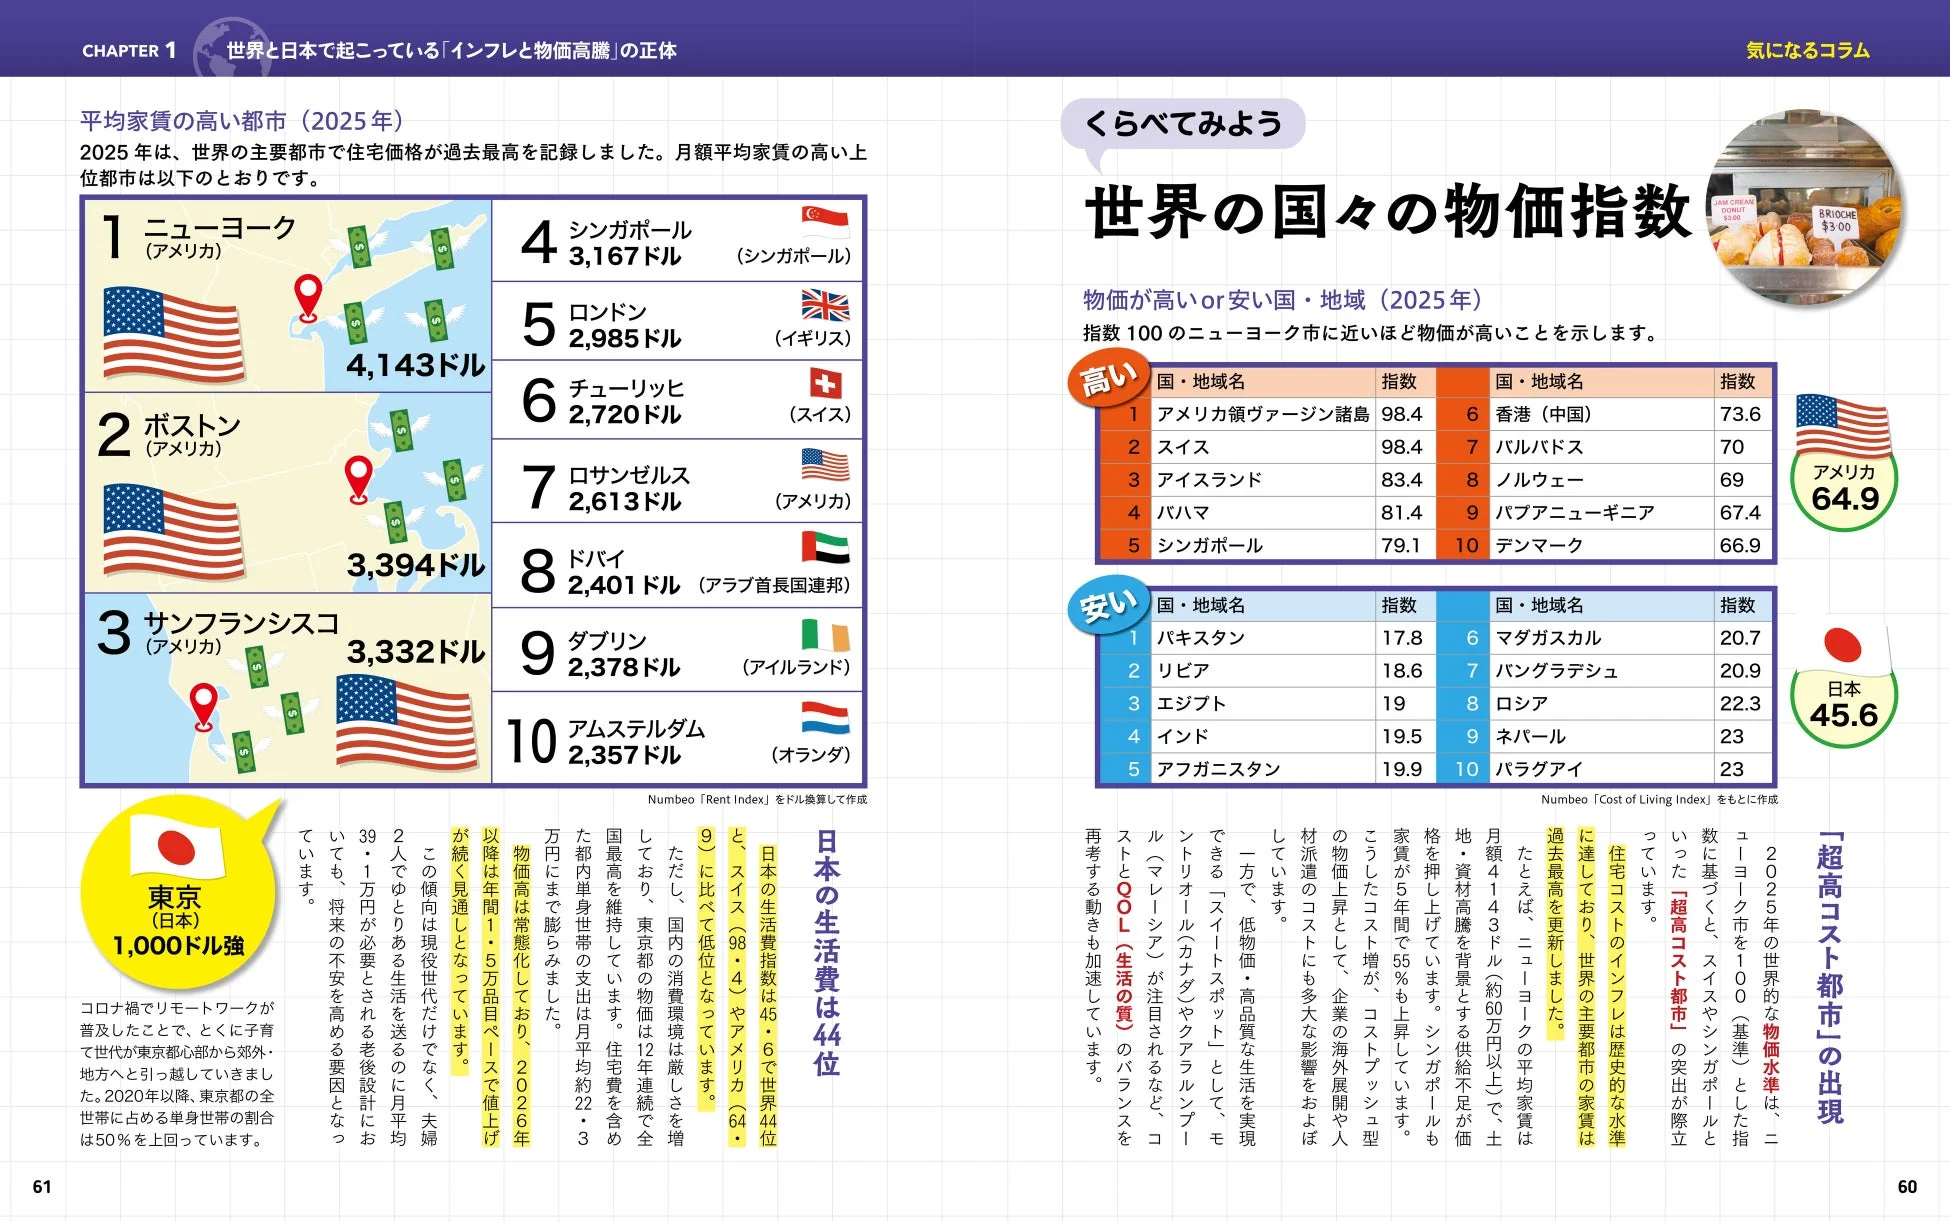Screen dimensions: 1950x1222
Task: Click the 3,332ドル rent value
Action: 415,652
